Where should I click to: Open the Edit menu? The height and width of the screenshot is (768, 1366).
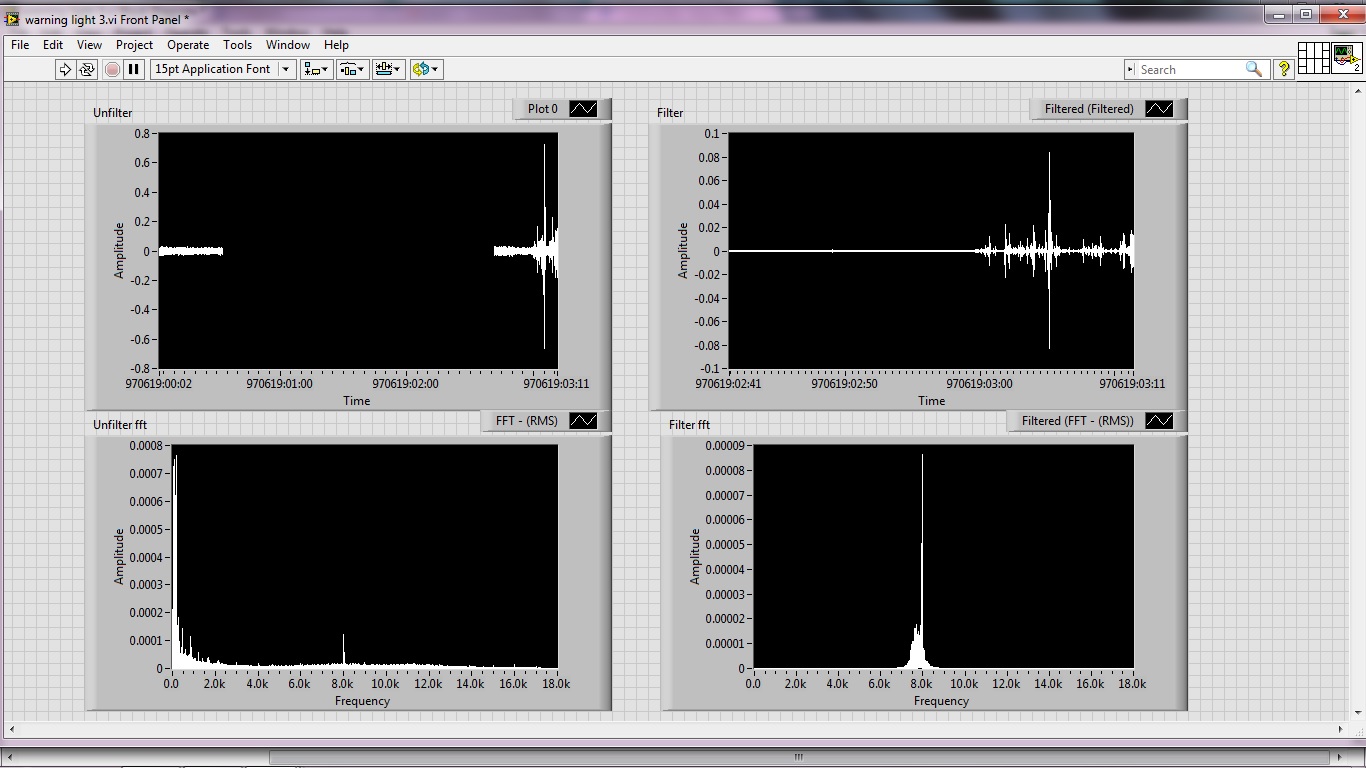coord(53,45)
